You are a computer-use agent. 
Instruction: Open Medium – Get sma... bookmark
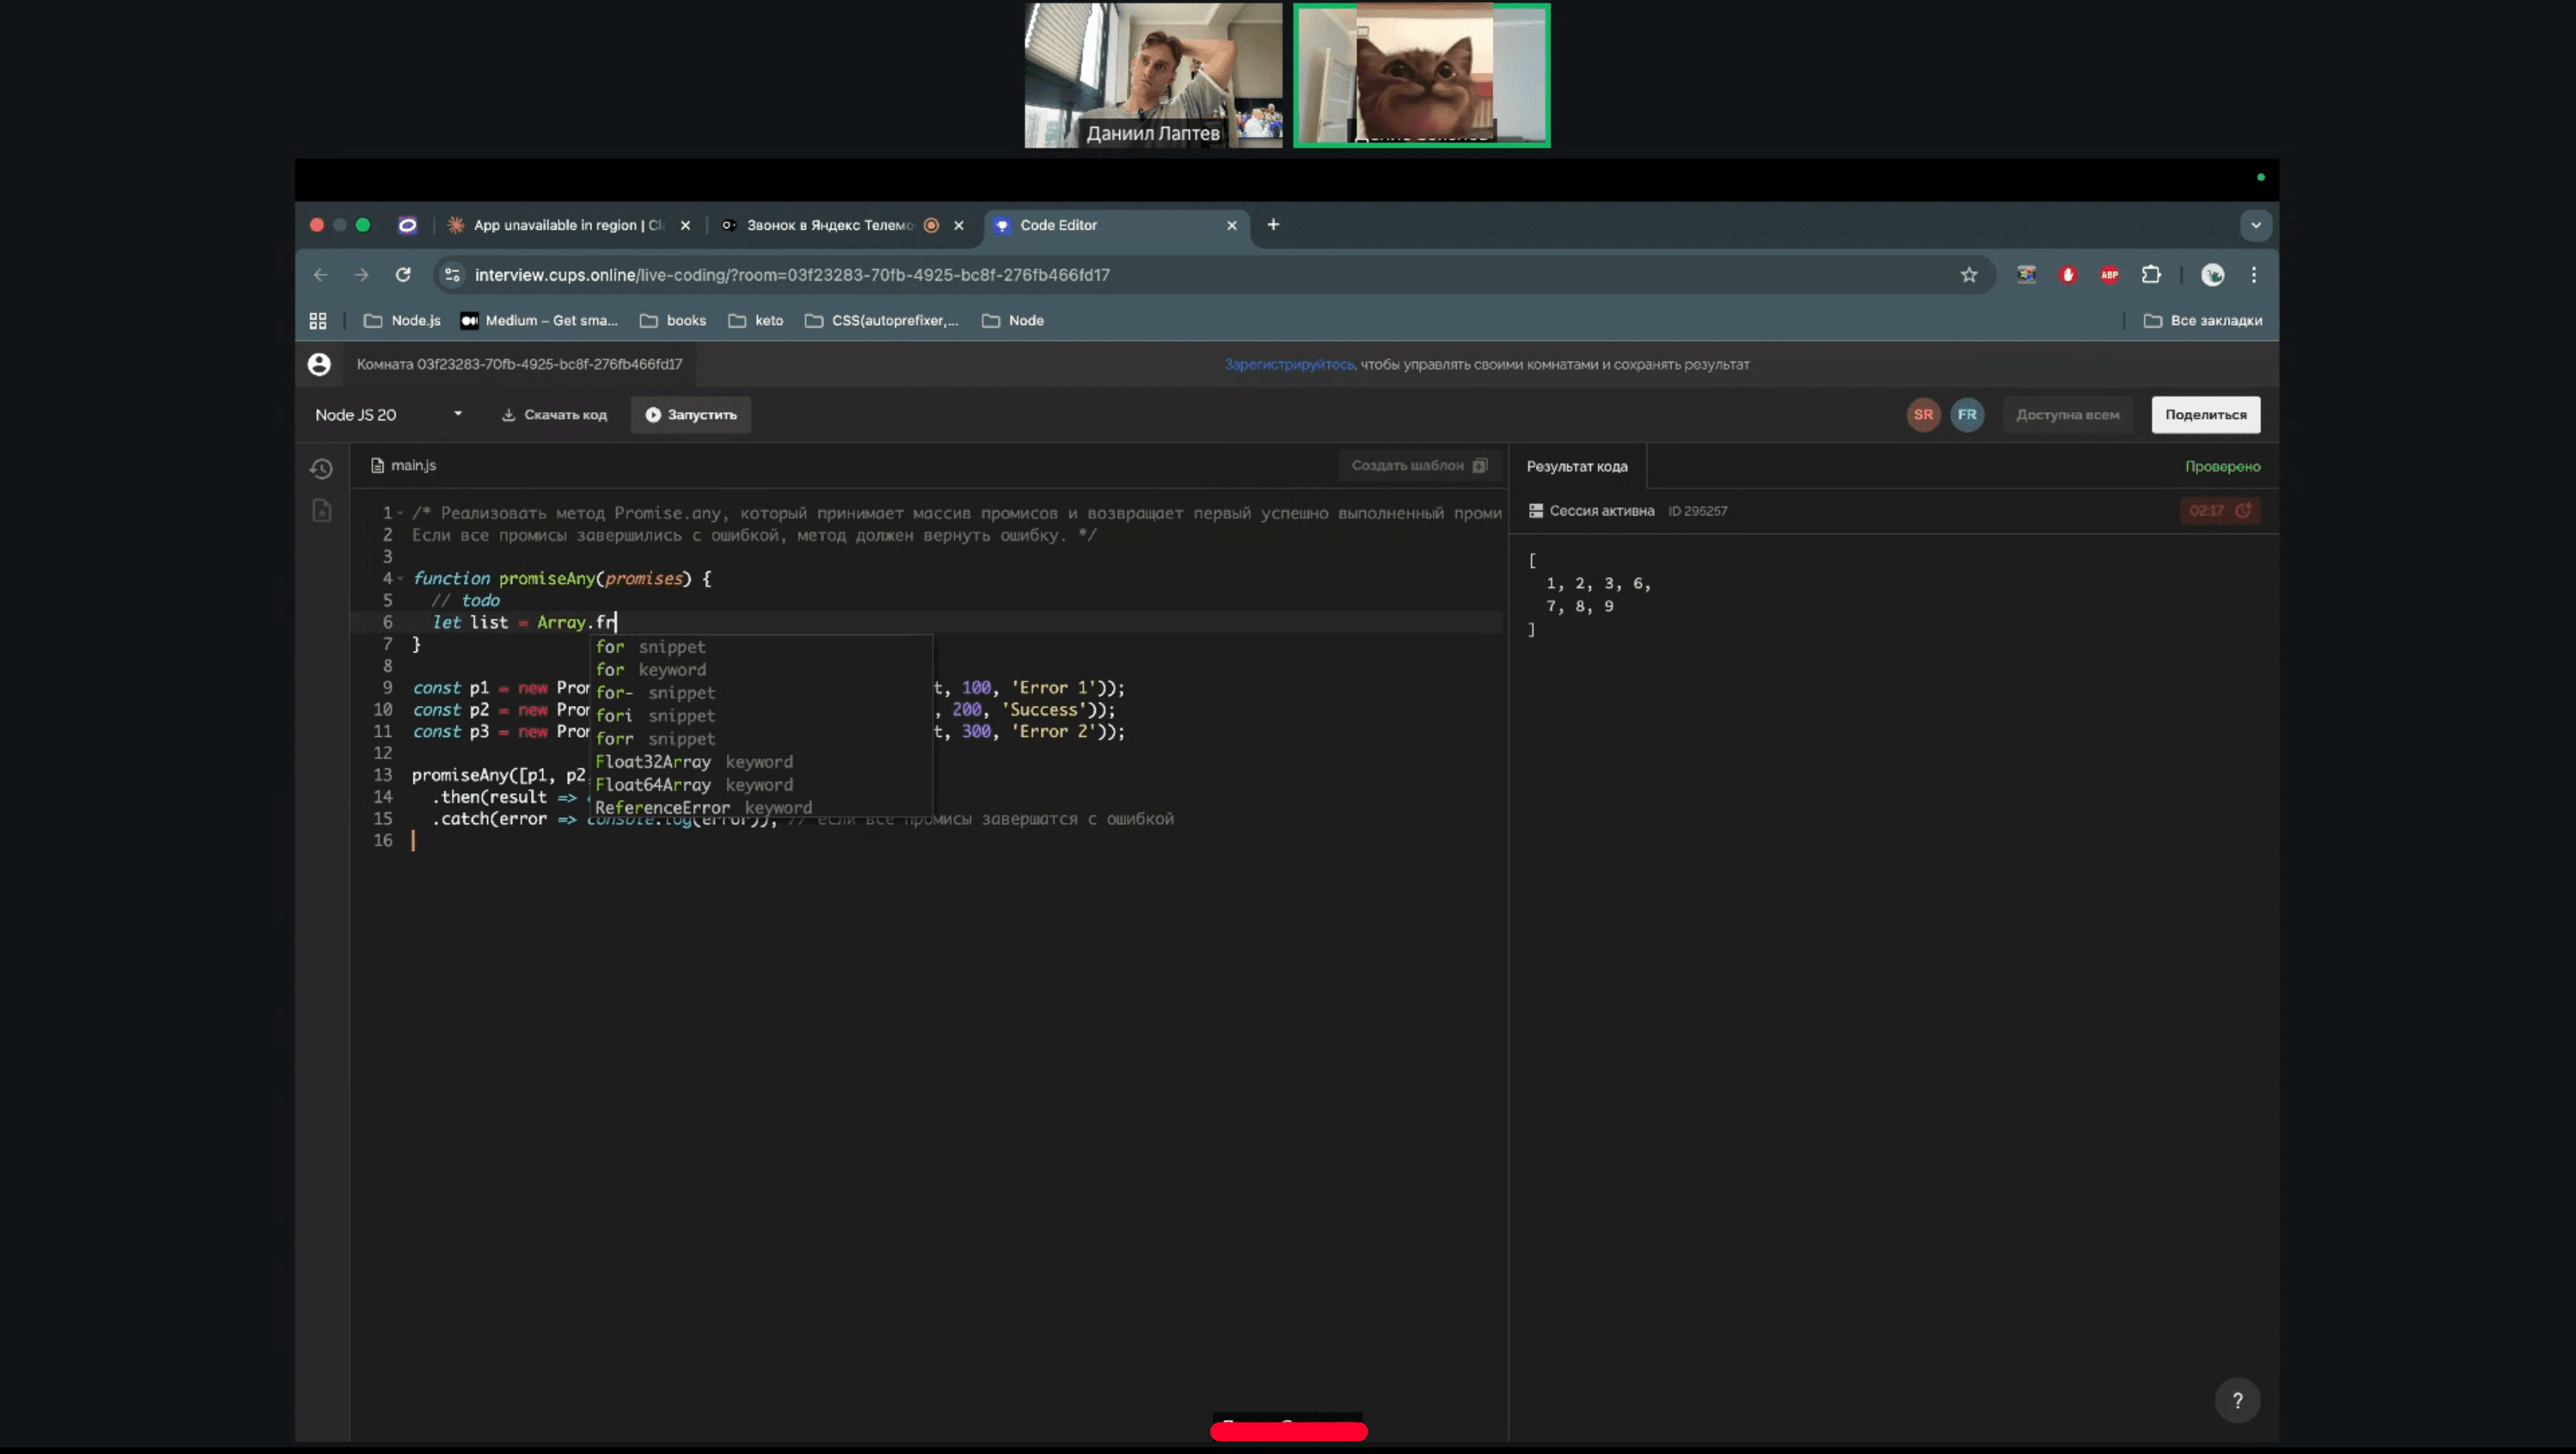point(539,321)
